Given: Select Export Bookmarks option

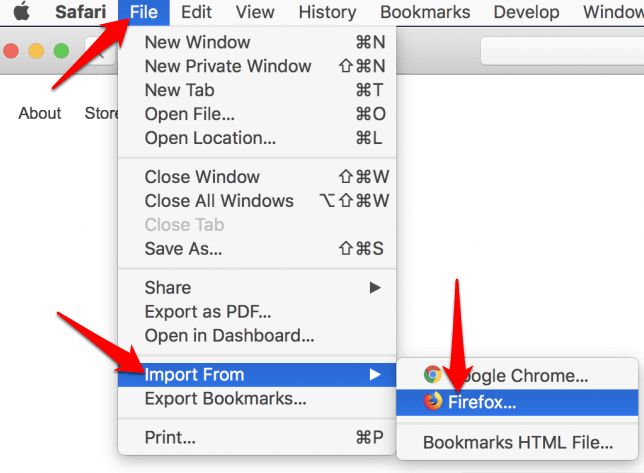Looking at the screenshot, I should (225, 399).
